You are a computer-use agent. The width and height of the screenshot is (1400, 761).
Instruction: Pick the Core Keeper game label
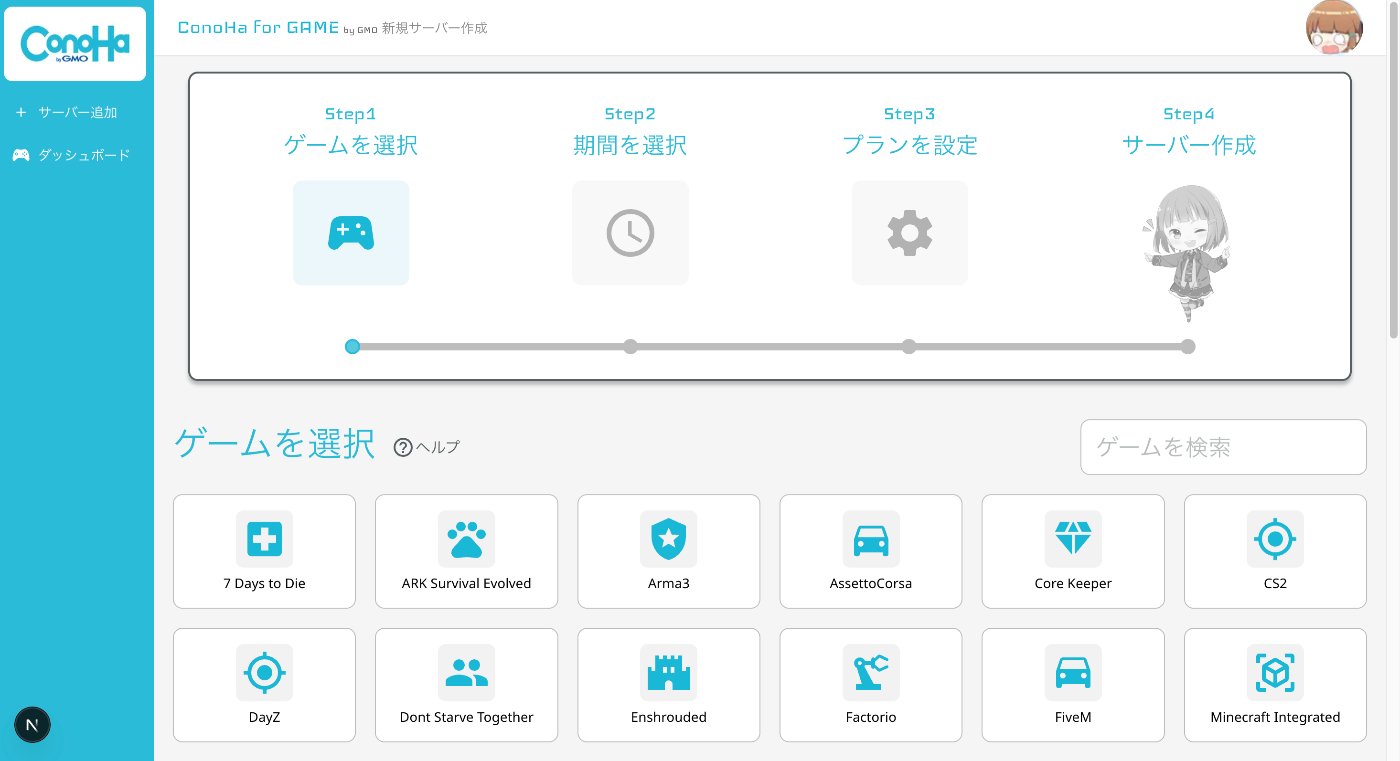pyautogui.click(x=1073, y=584)
